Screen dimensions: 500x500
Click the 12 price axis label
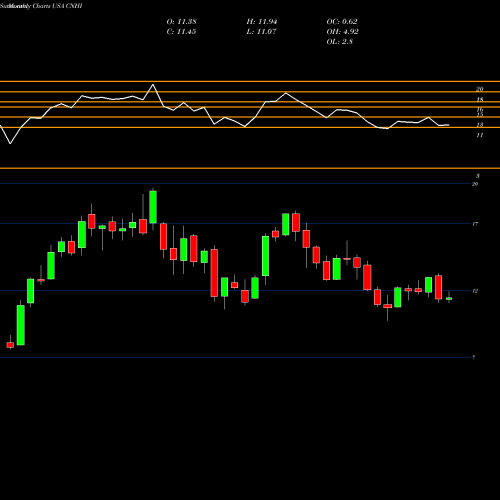pos(475,291)
